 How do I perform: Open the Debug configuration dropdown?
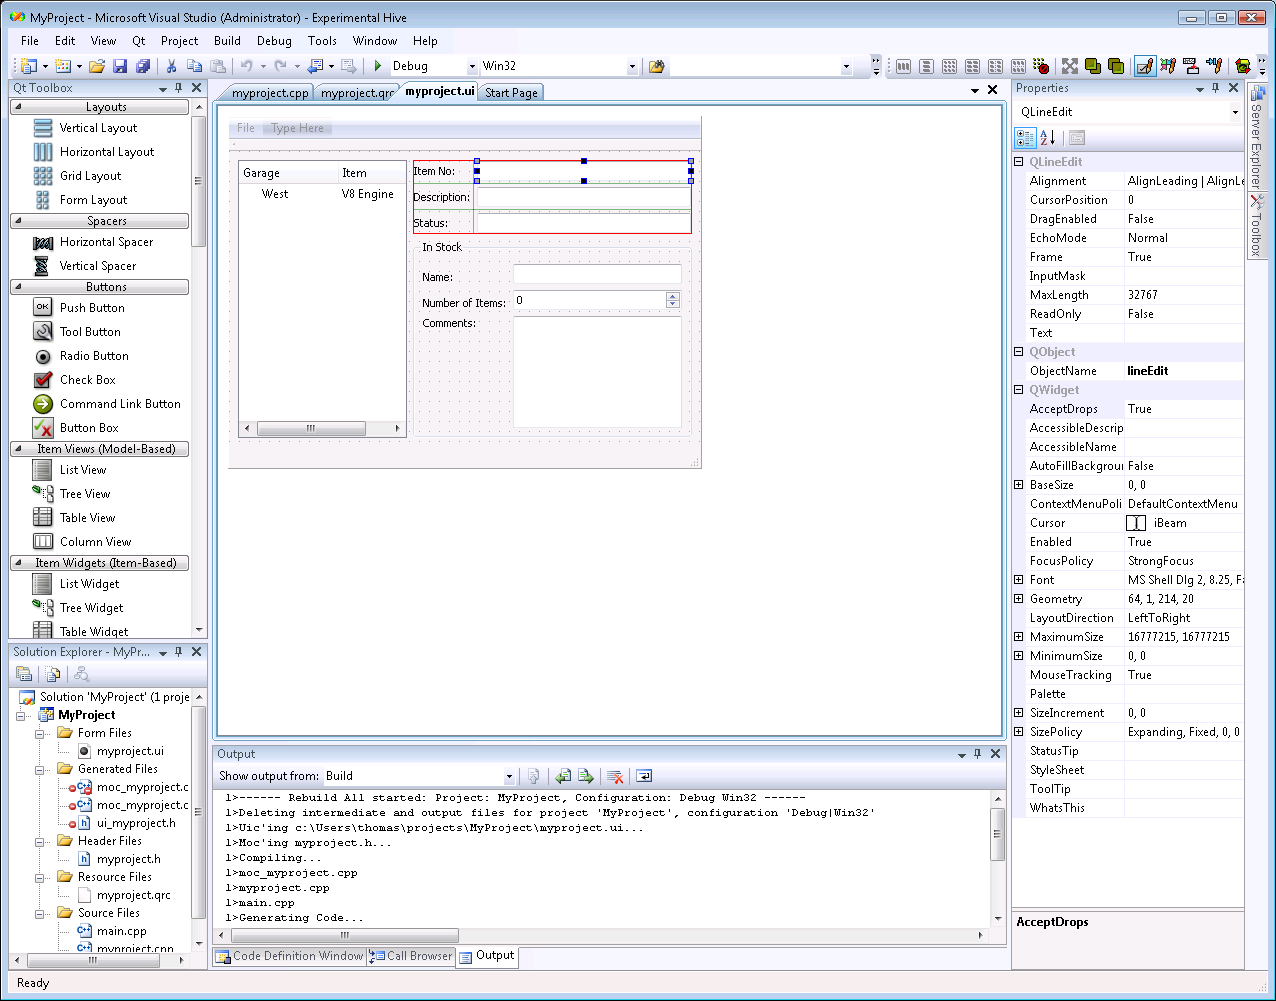(472, 67)
